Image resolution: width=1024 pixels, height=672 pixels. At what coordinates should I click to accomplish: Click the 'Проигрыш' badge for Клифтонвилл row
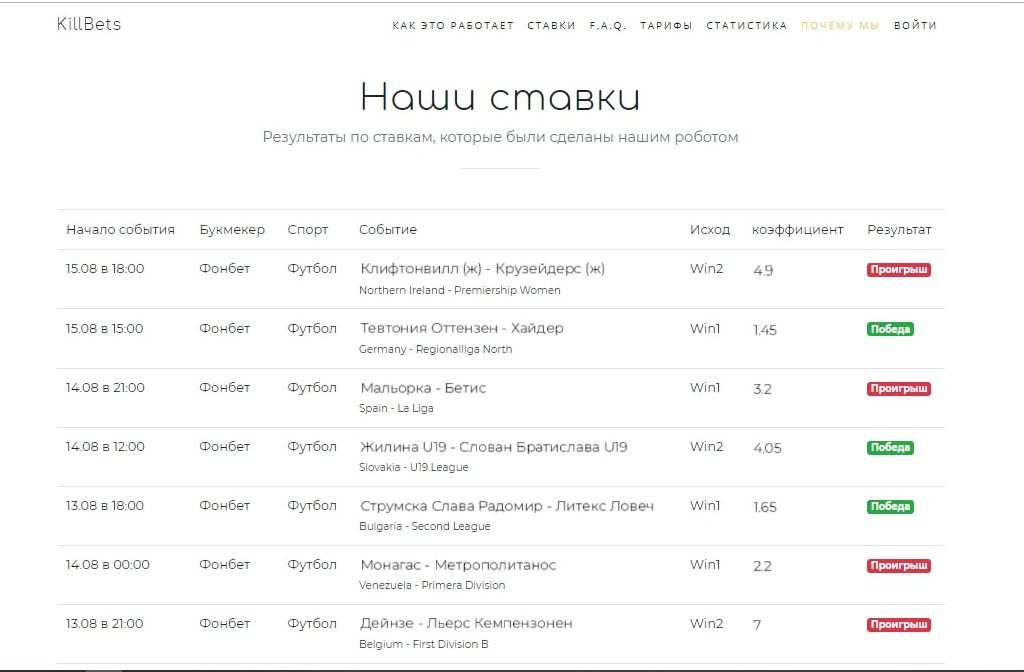point(899,270)
